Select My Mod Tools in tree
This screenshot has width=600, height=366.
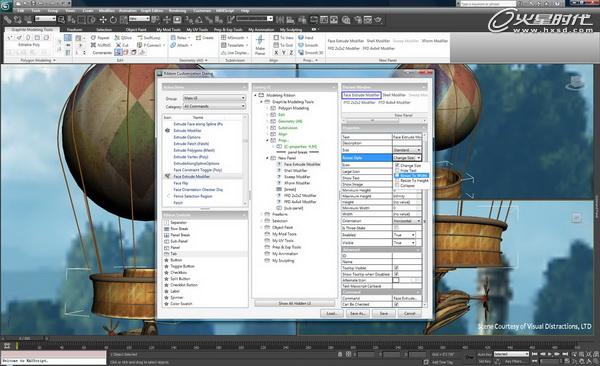pyautogui.click(x=284, y=234)
